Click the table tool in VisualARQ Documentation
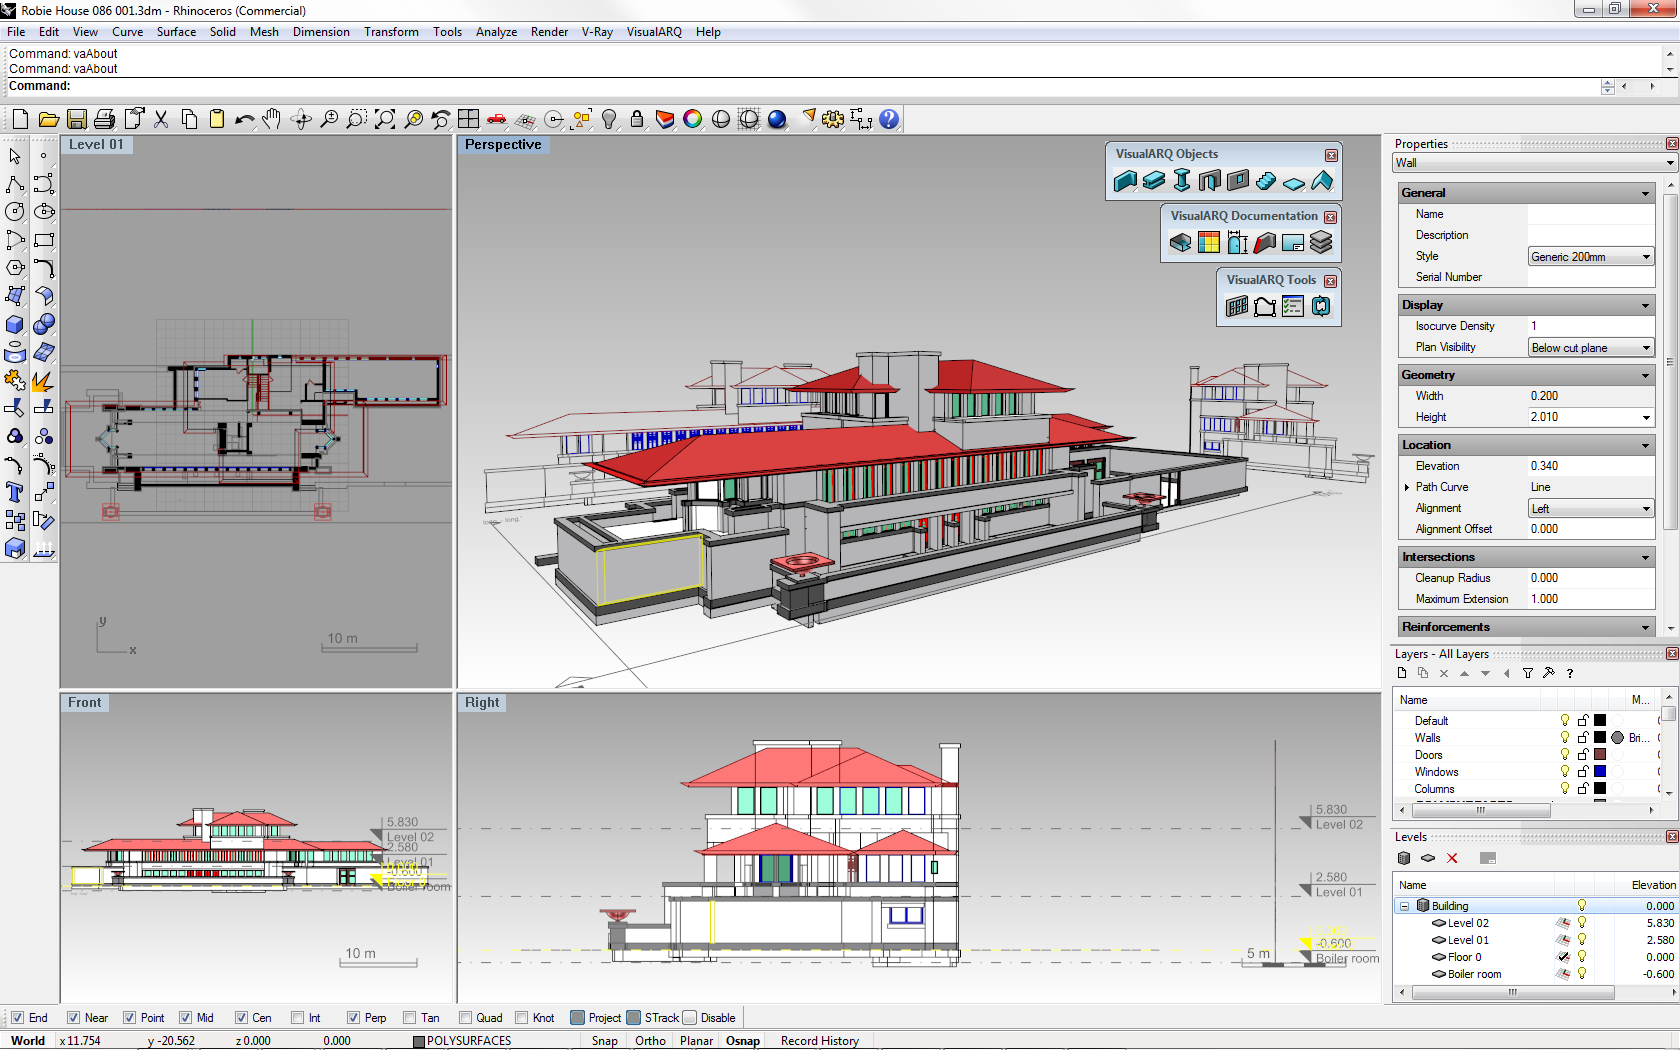The width and height of the screenshot is (1680, 1050). 1209,243
